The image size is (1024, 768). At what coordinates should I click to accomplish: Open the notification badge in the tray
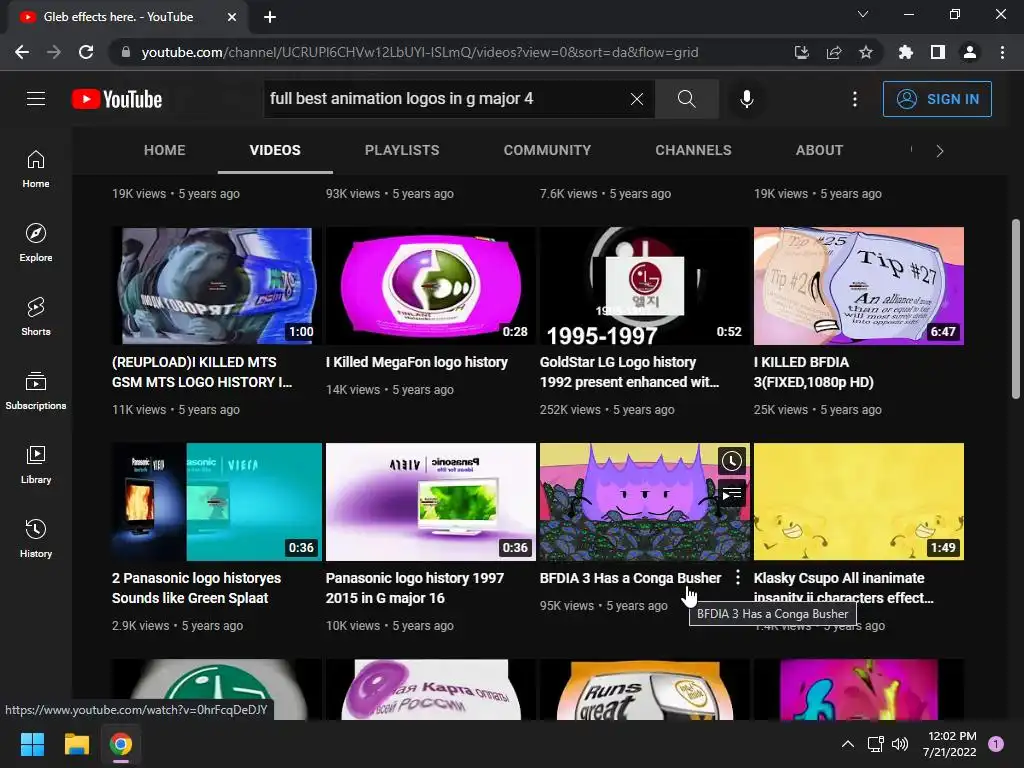tap(996, 744)
